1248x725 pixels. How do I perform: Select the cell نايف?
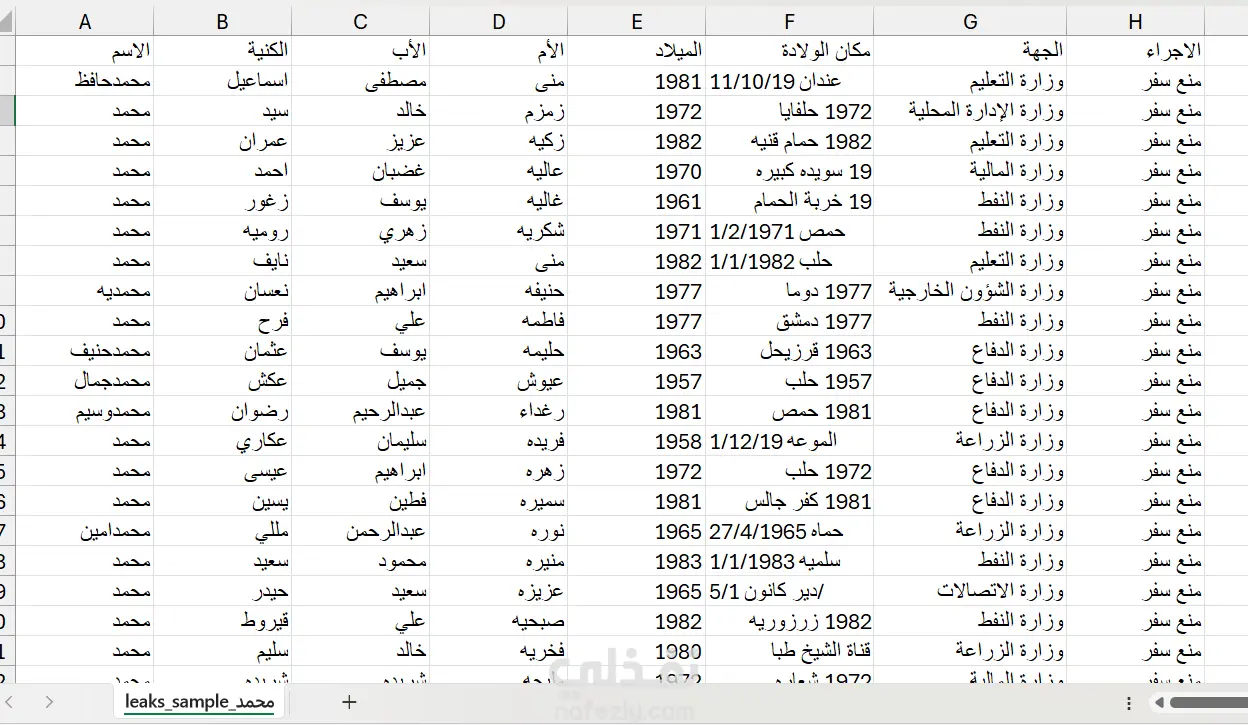coord(223,261)
